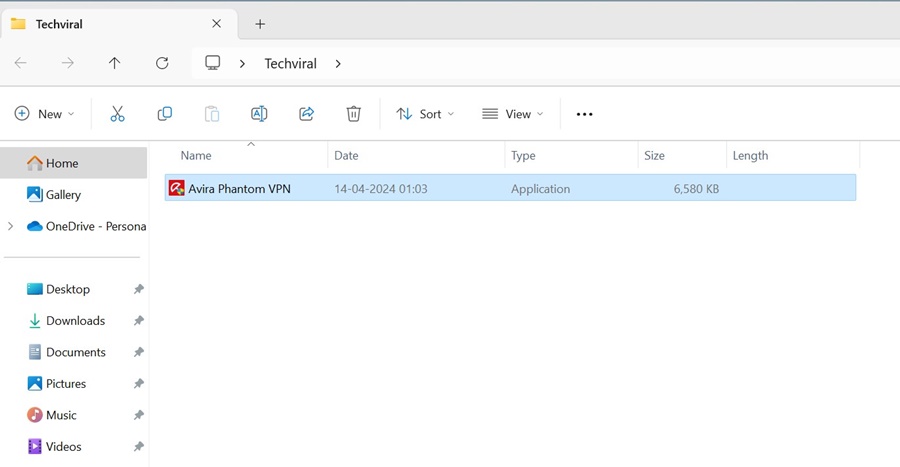Click the Copy icon in toolbar
900x467 pixels.
point(165,114)
